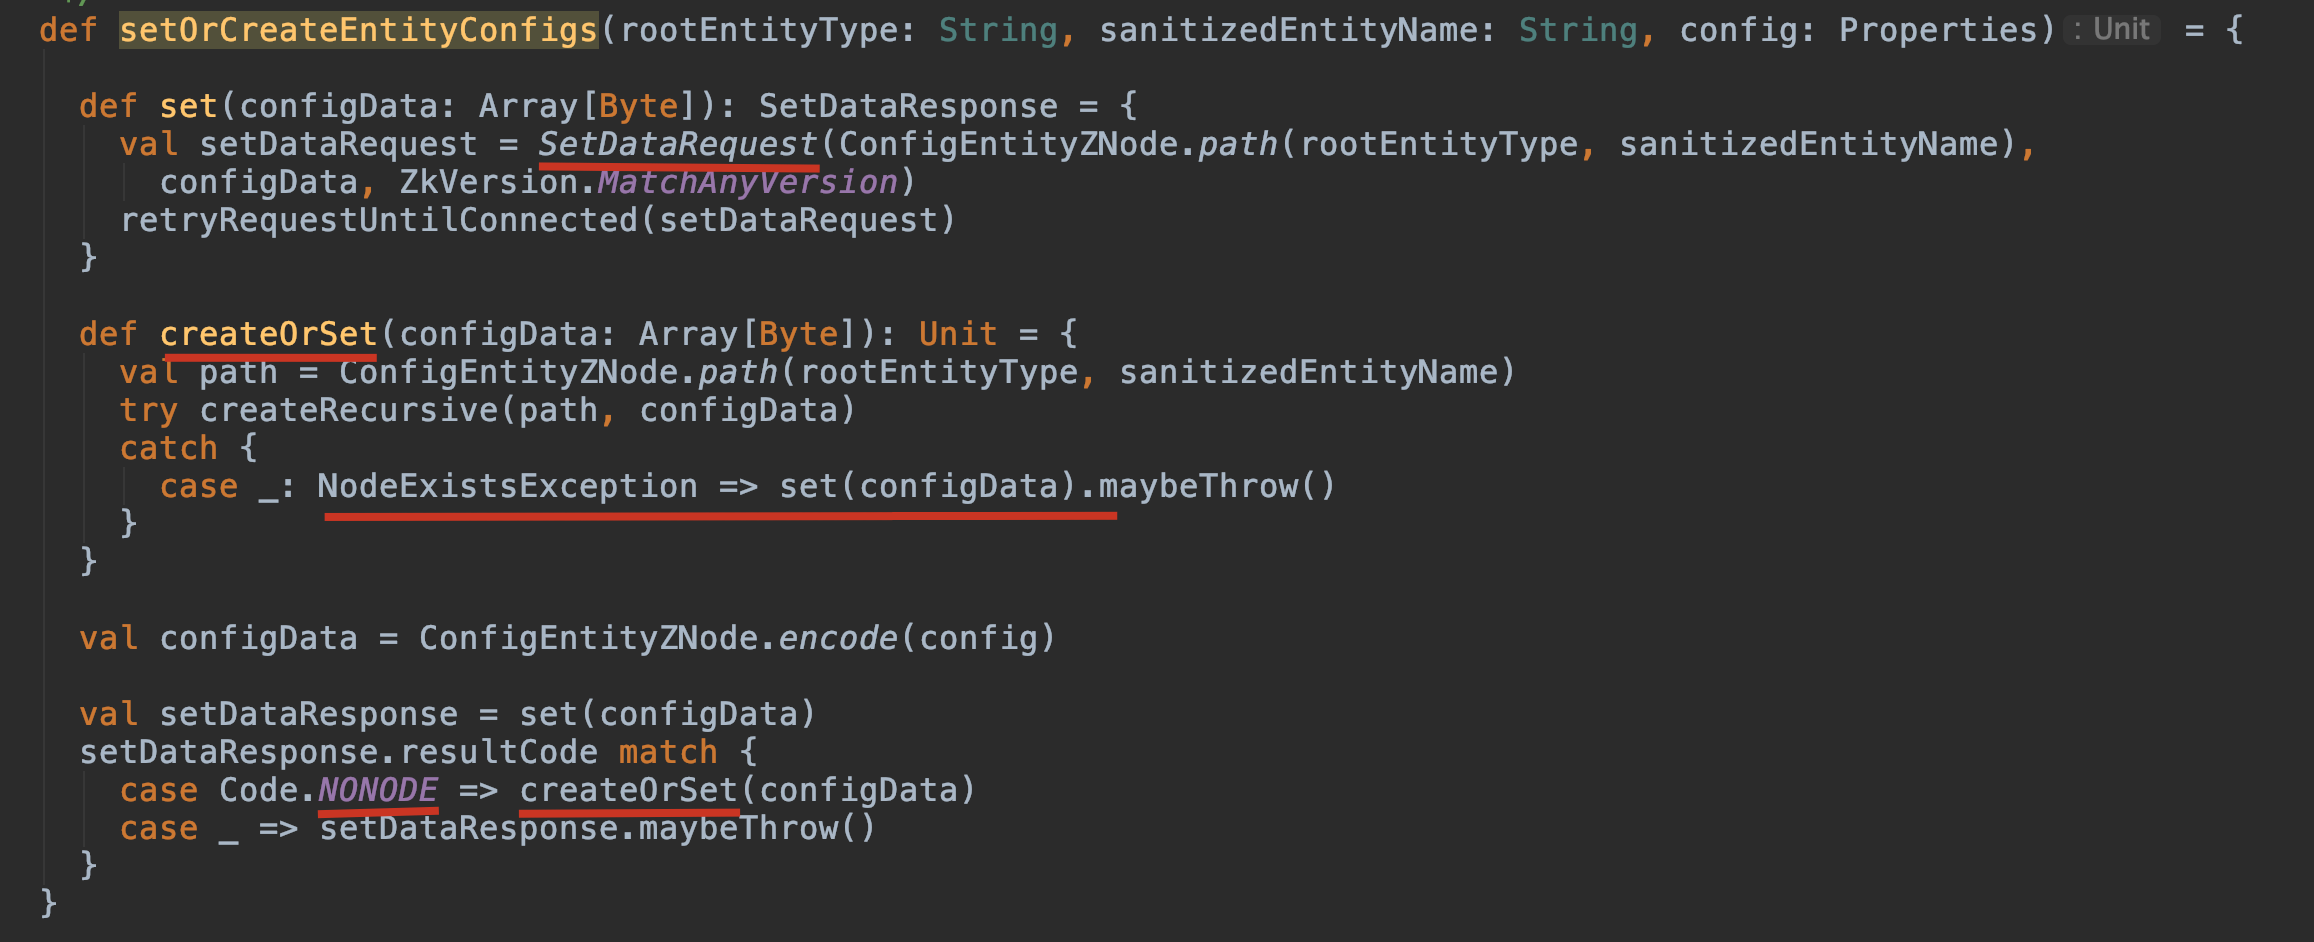Click the createOrSet method definition name
The width and height of the screenshot is (2314, 942).
[x=268, y=334]
